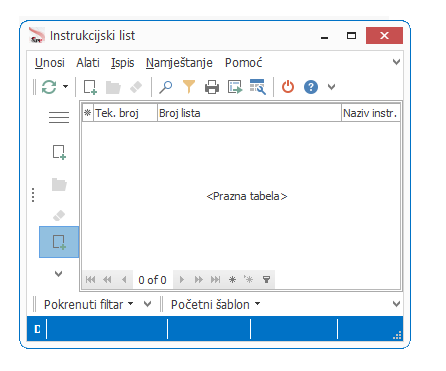
Task: Go to next page navigator button
Action: pyautogui.click(x=199, y=279)
